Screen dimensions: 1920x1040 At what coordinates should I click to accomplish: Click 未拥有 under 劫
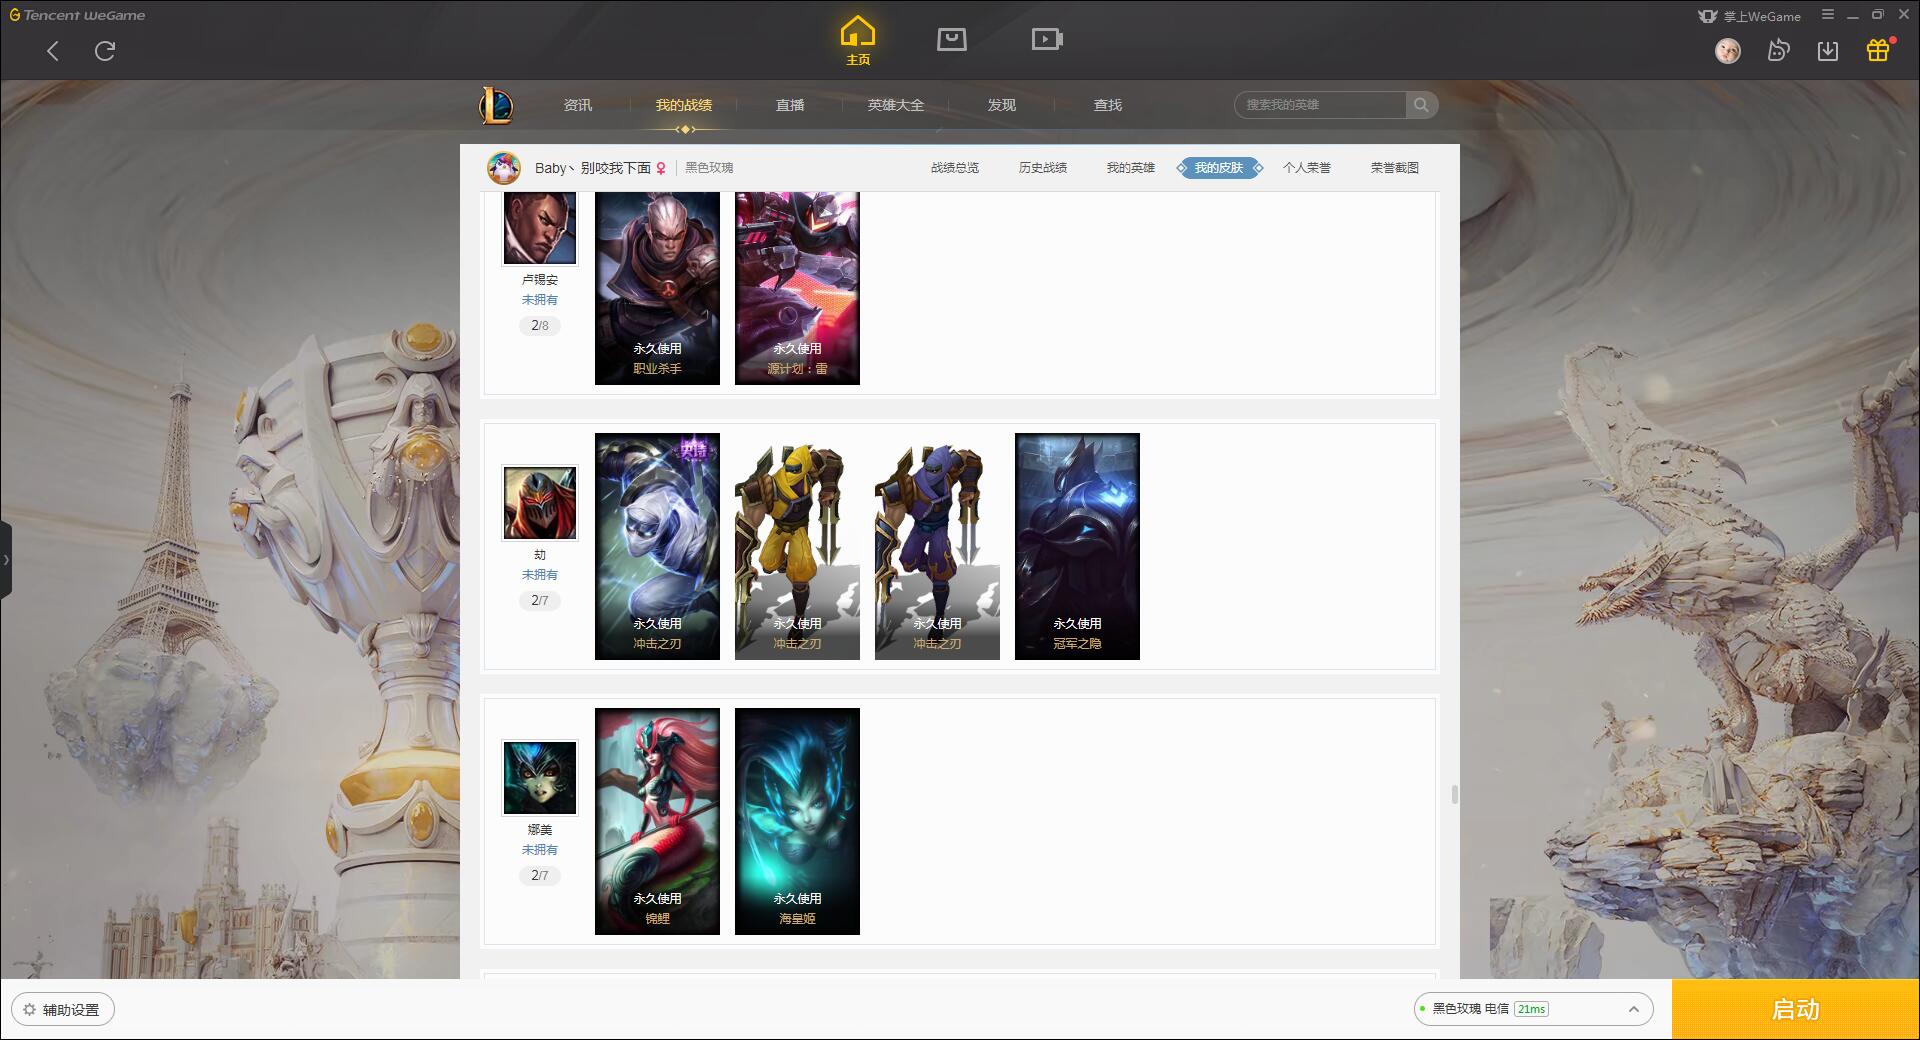point(540,575)
